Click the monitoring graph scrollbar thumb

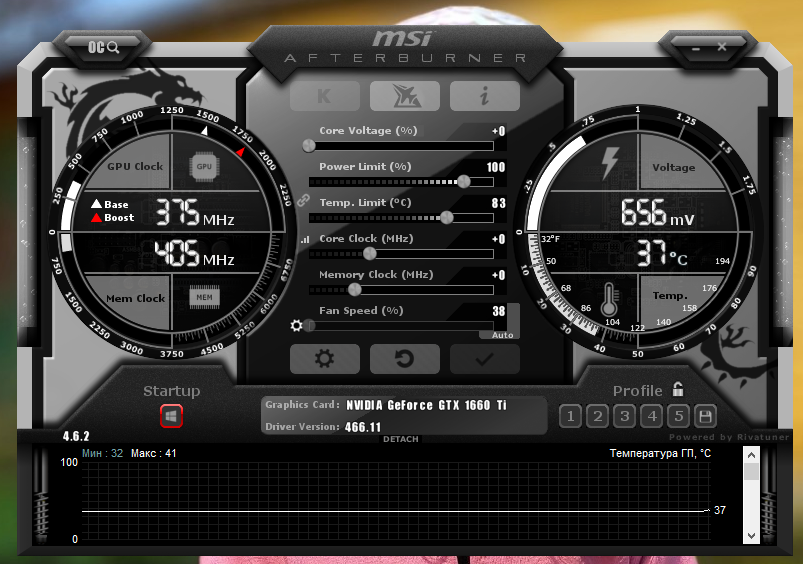click(x=751, y=471)
